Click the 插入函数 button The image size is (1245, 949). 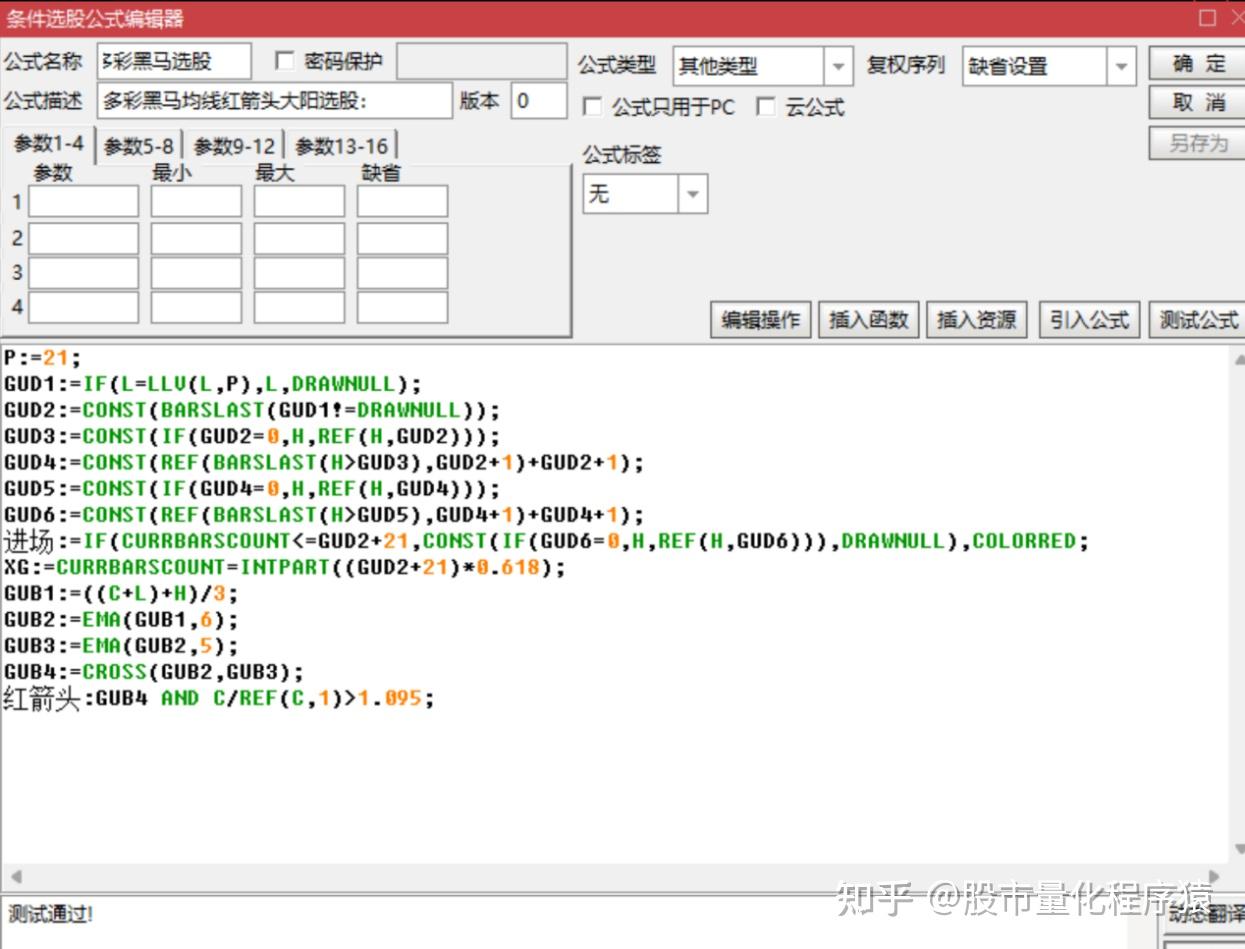click(869, 320)
